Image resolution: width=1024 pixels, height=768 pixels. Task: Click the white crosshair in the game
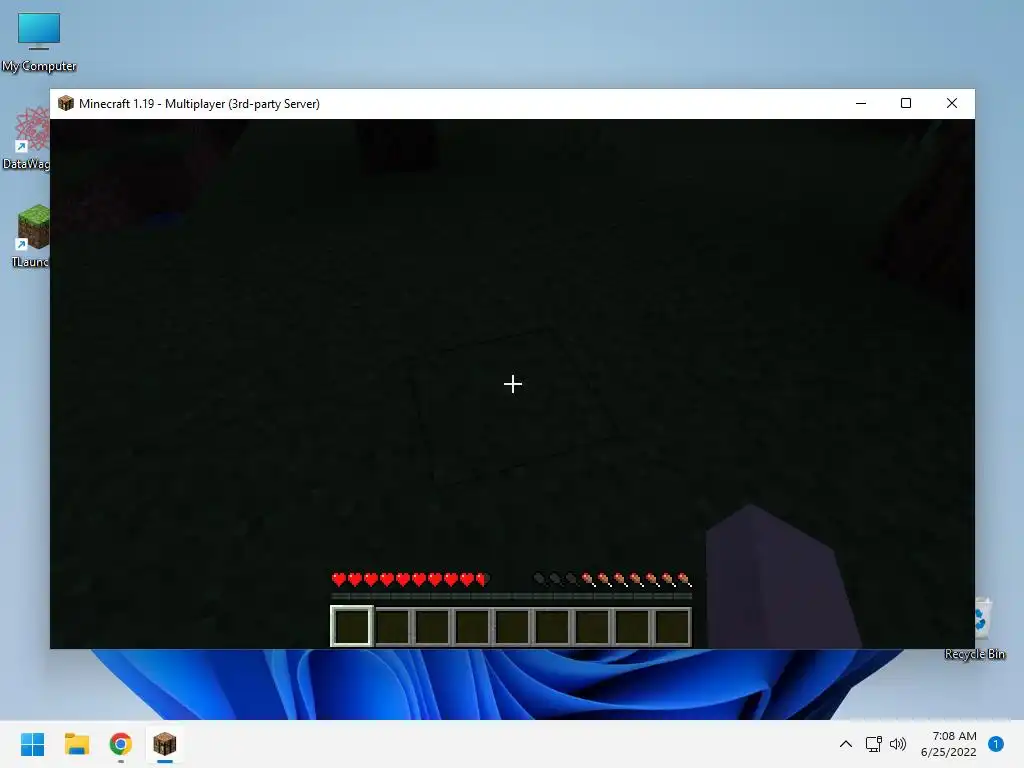point(513,384)
